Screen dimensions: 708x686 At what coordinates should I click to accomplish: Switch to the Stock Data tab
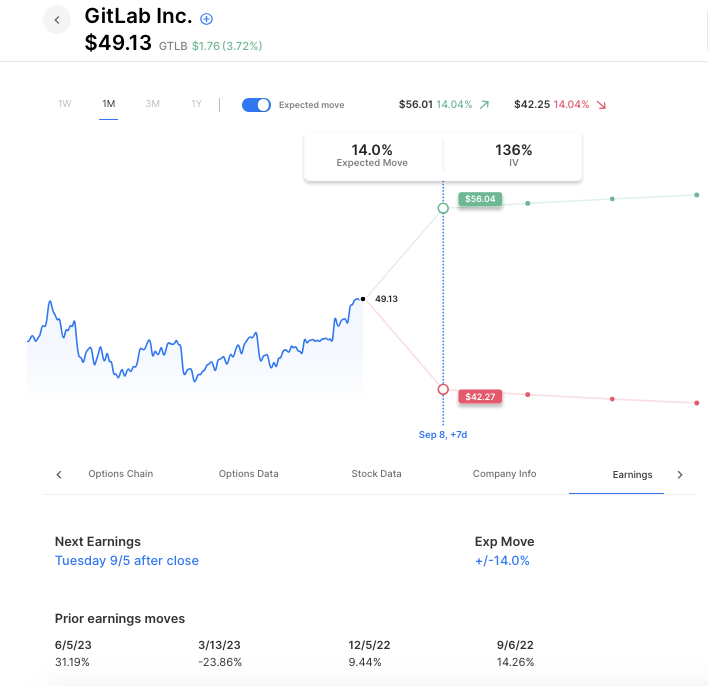coord(376,474)
